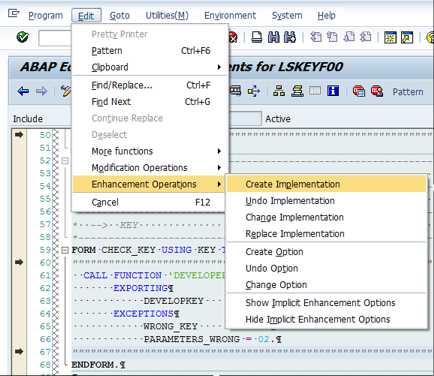Choose Cancel F12 from Edit menu
434x376 pixels.
(x=150, y=202)
